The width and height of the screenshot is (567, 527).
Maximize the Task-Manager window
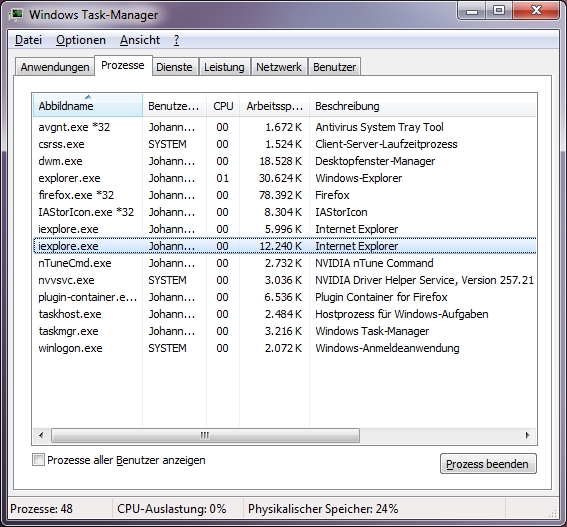(499, 10)
